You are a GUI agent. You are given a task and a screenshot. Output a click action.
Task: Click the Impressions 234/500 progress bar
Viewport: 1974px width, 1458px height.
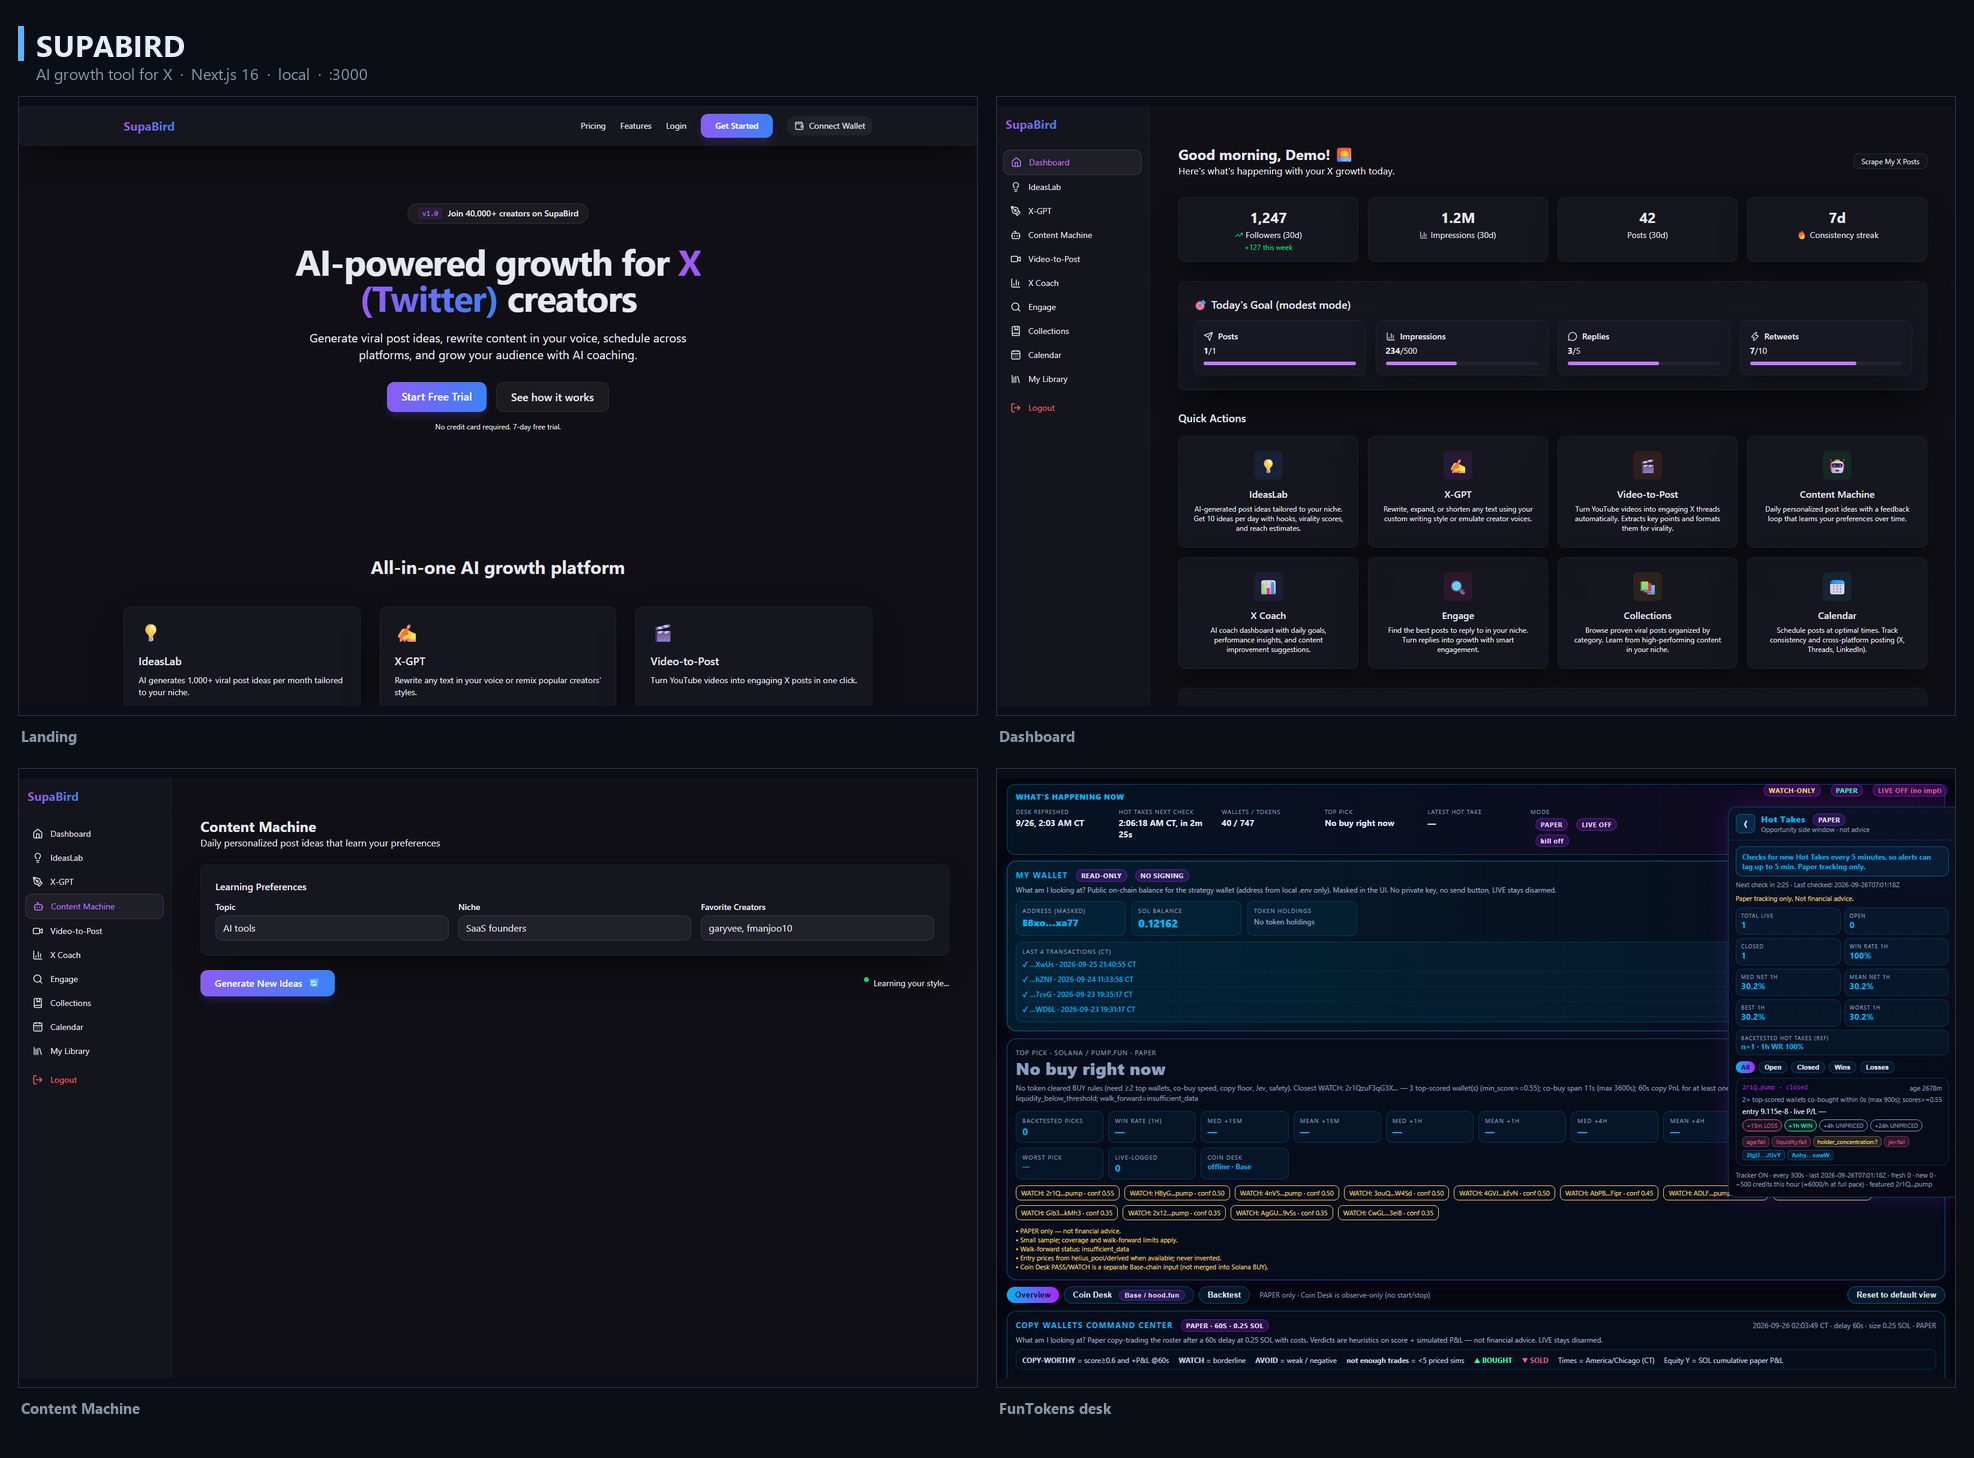pos(1462,363)
